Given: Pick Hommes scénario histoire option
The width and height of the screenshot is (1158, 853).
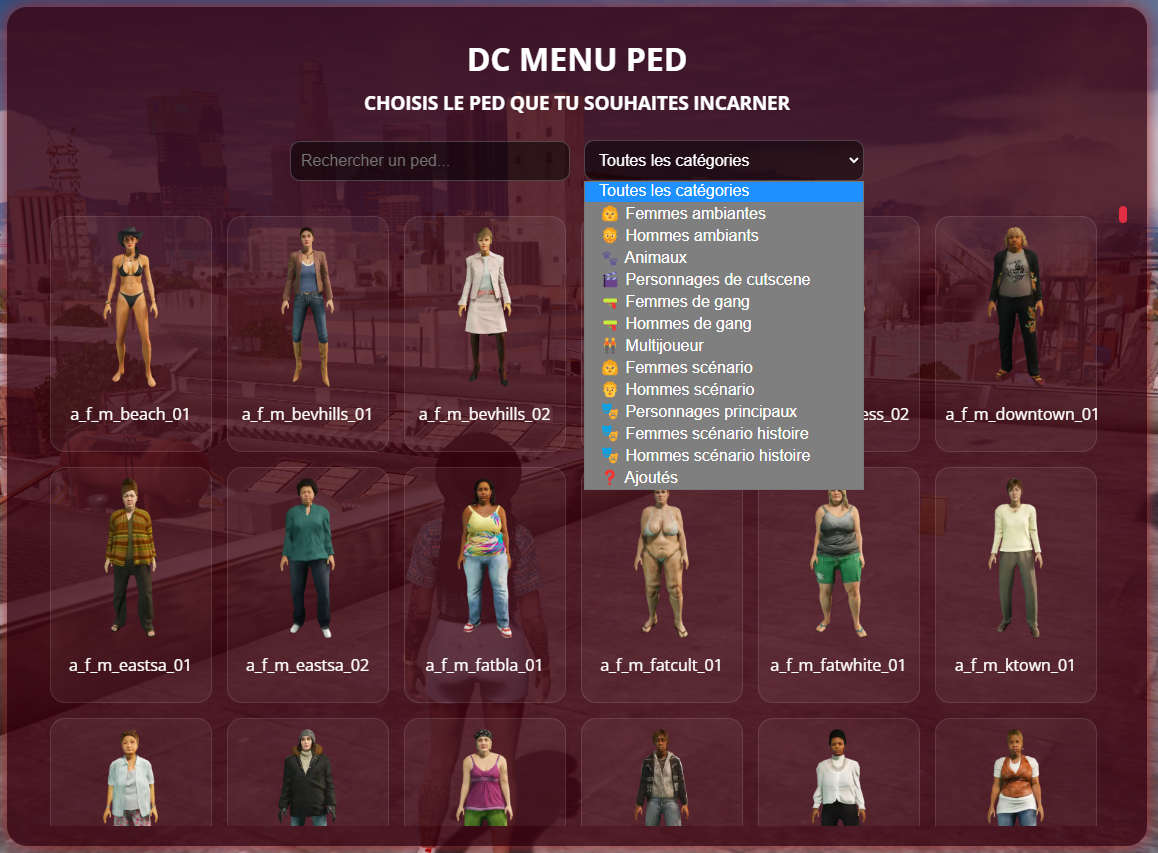Looking at the screenshot, I should coord(724,456).
